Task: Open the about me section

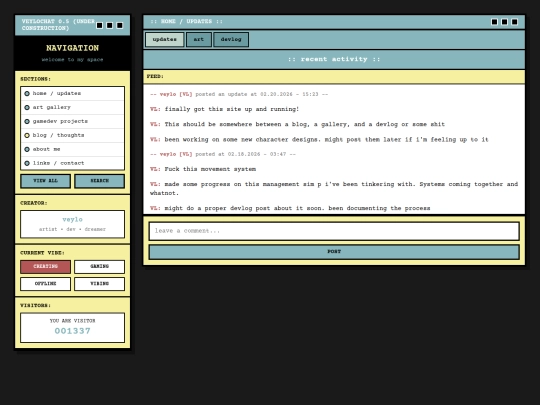Action: pos(72,149)
